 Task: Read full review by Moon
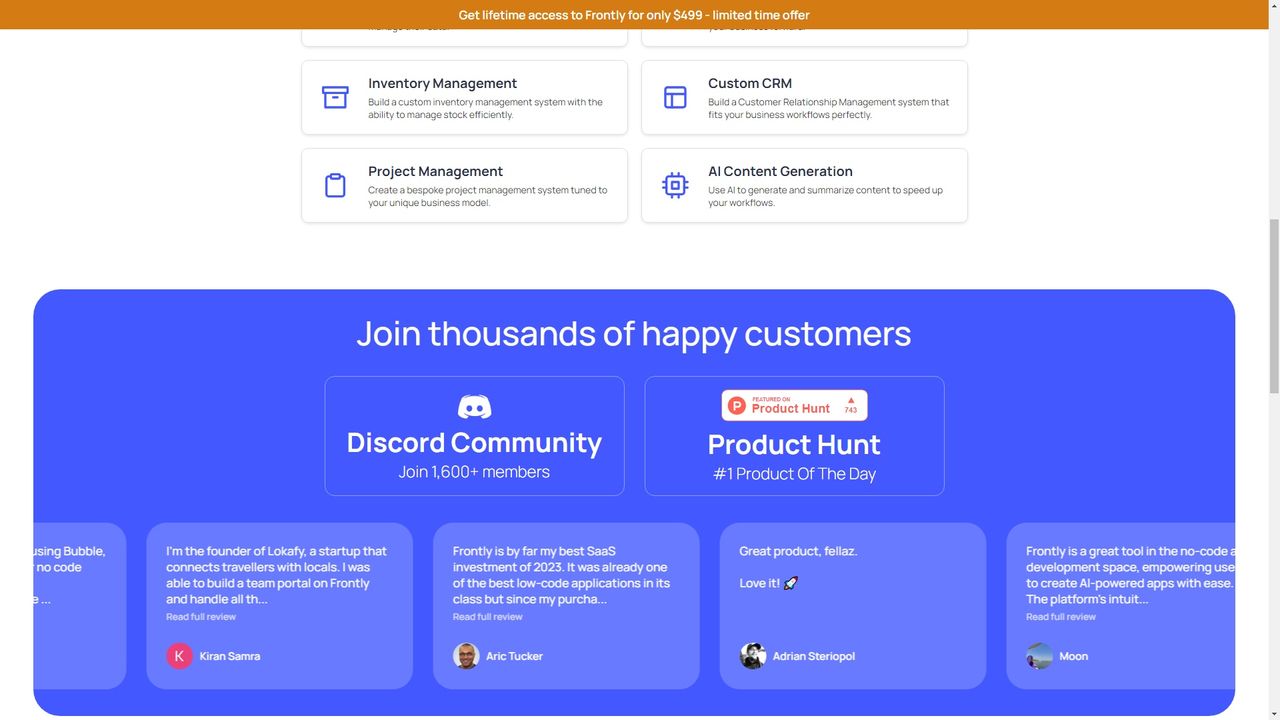pos(1061,617)
